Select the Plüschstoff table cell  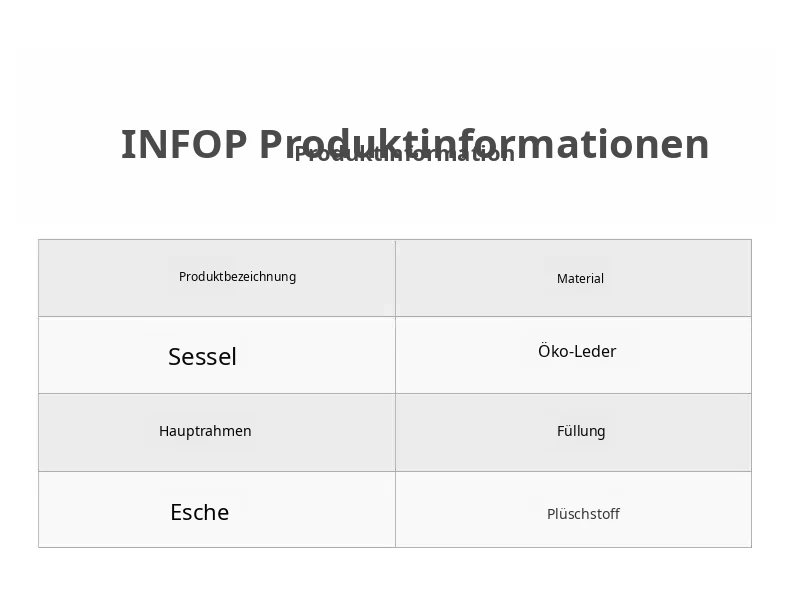[x=573, y=509]
